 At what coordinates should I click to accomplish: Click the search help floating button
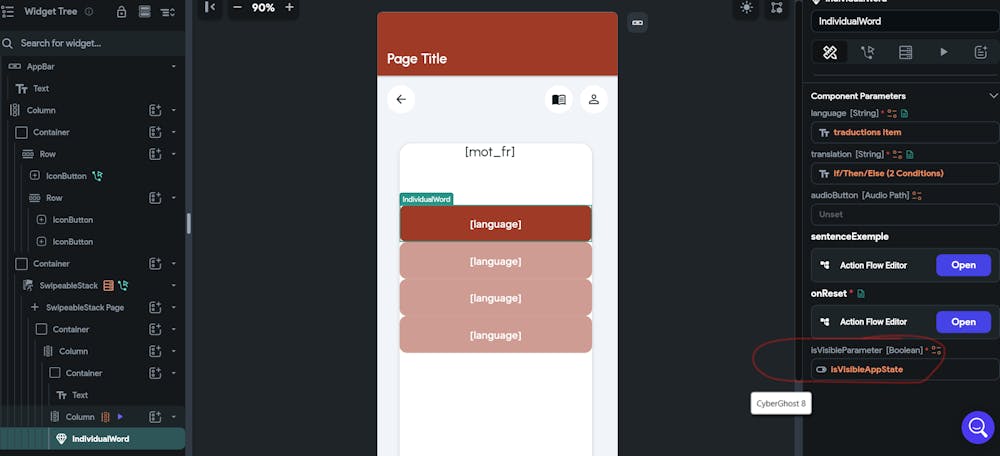(977, 427)
